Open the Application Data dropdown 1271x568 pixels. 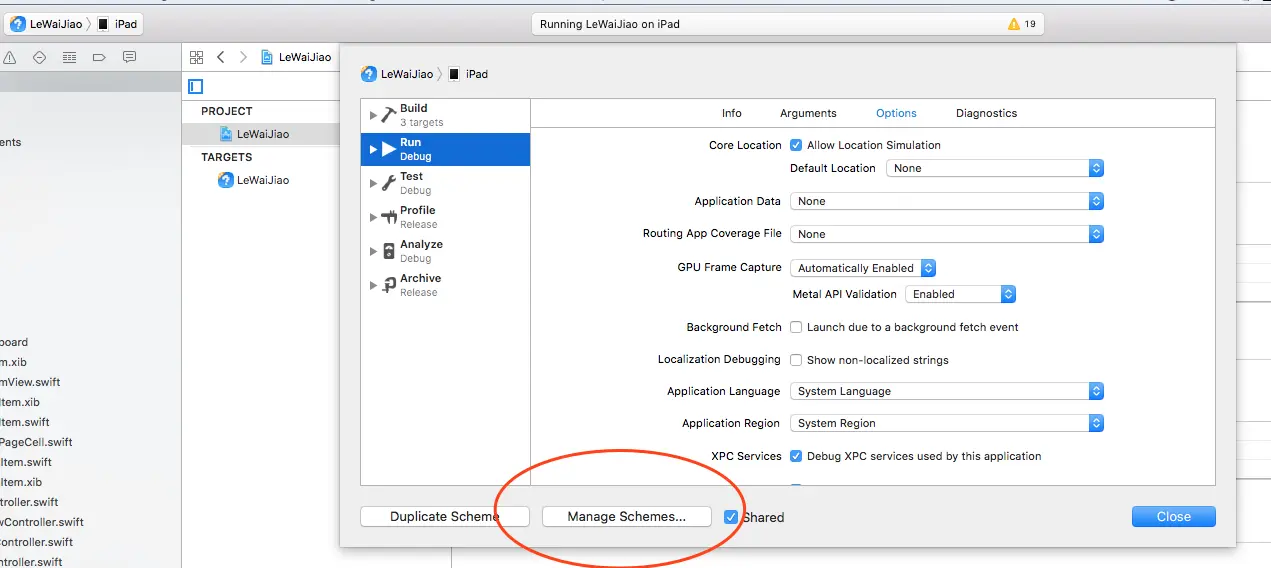pos(947,201)
